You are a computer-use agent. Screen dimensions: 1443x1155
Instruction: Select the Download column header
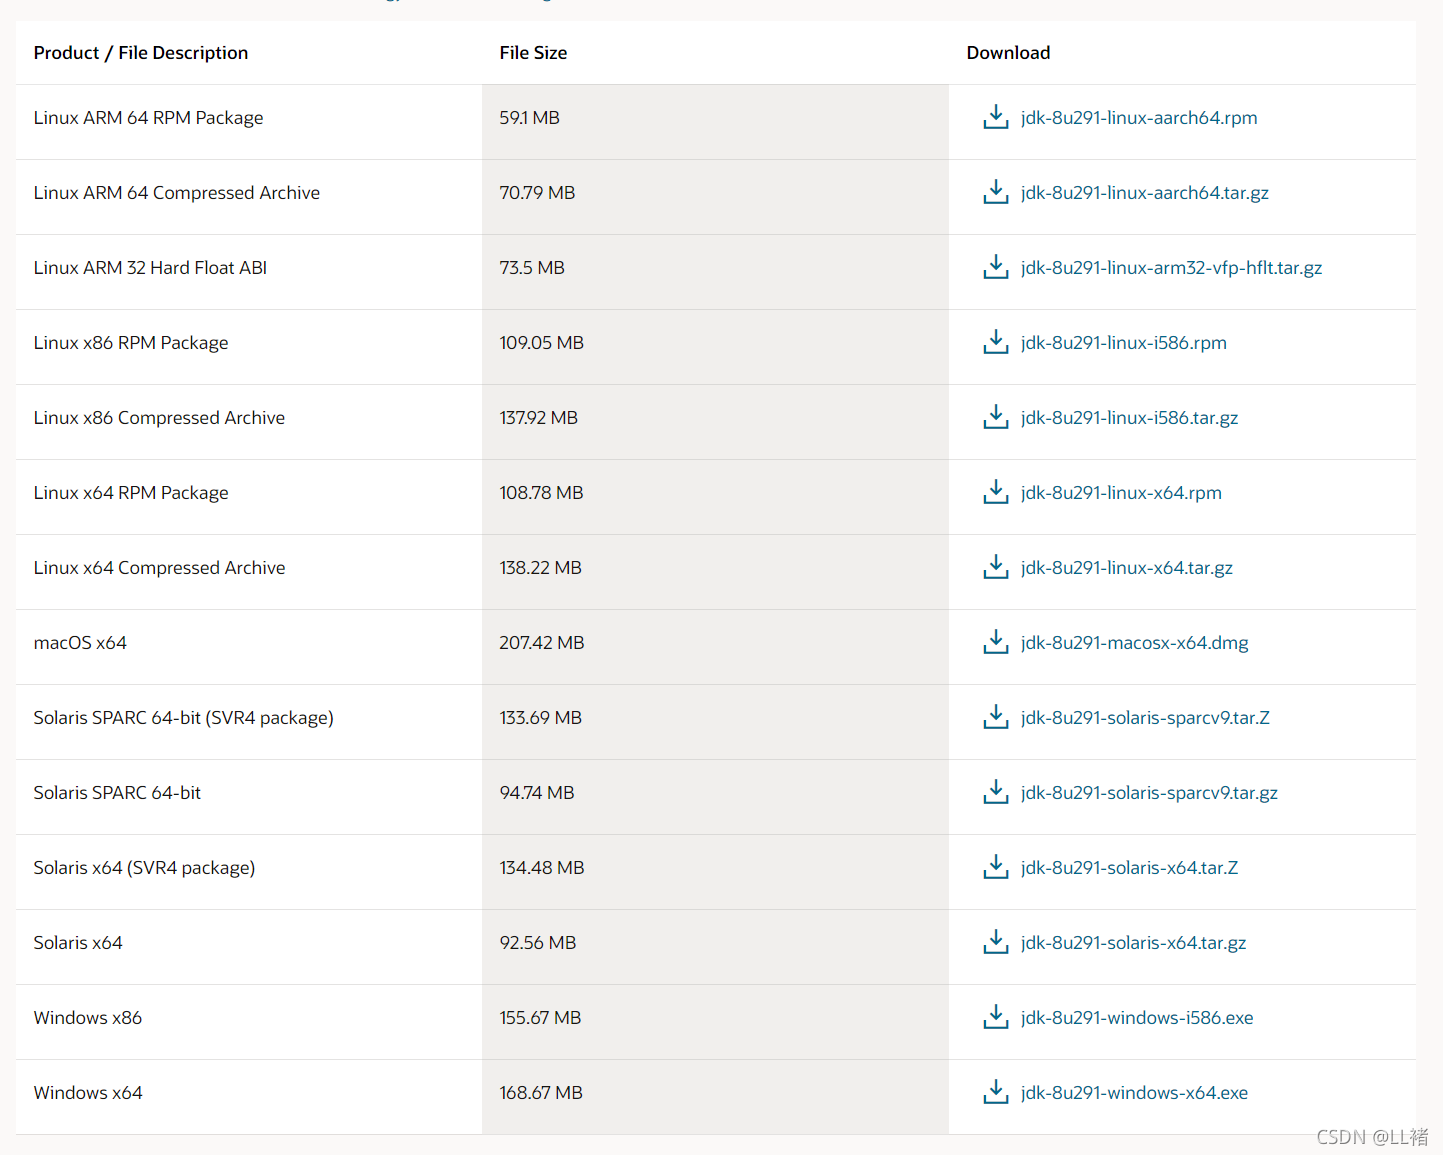click(1008, 53)
